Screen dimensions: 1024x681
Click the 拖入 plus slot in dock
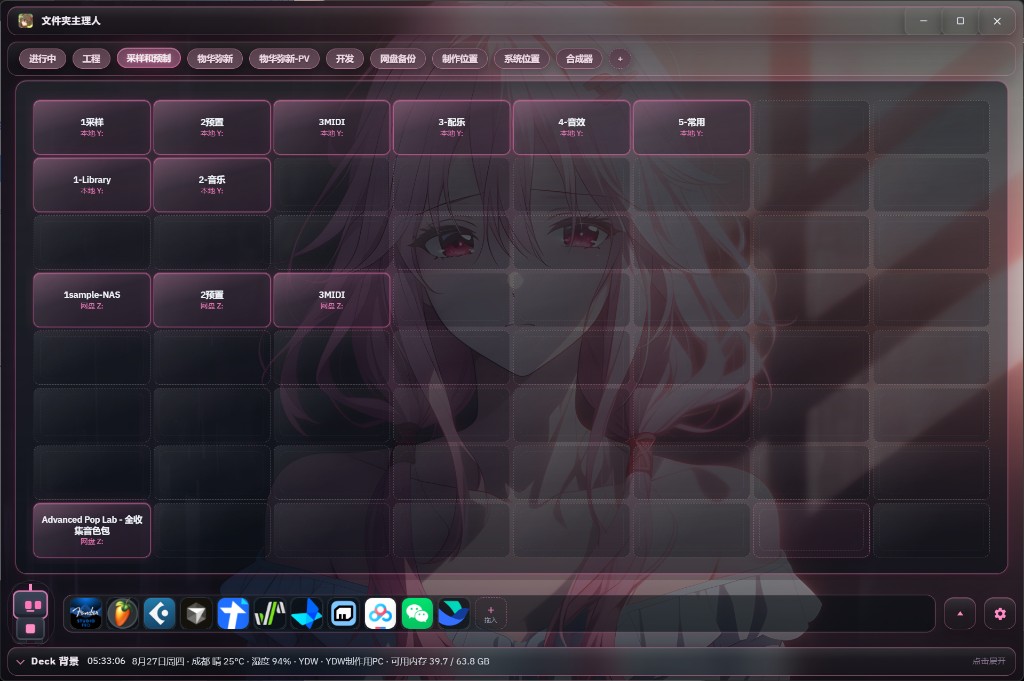(x=490, y=614)
